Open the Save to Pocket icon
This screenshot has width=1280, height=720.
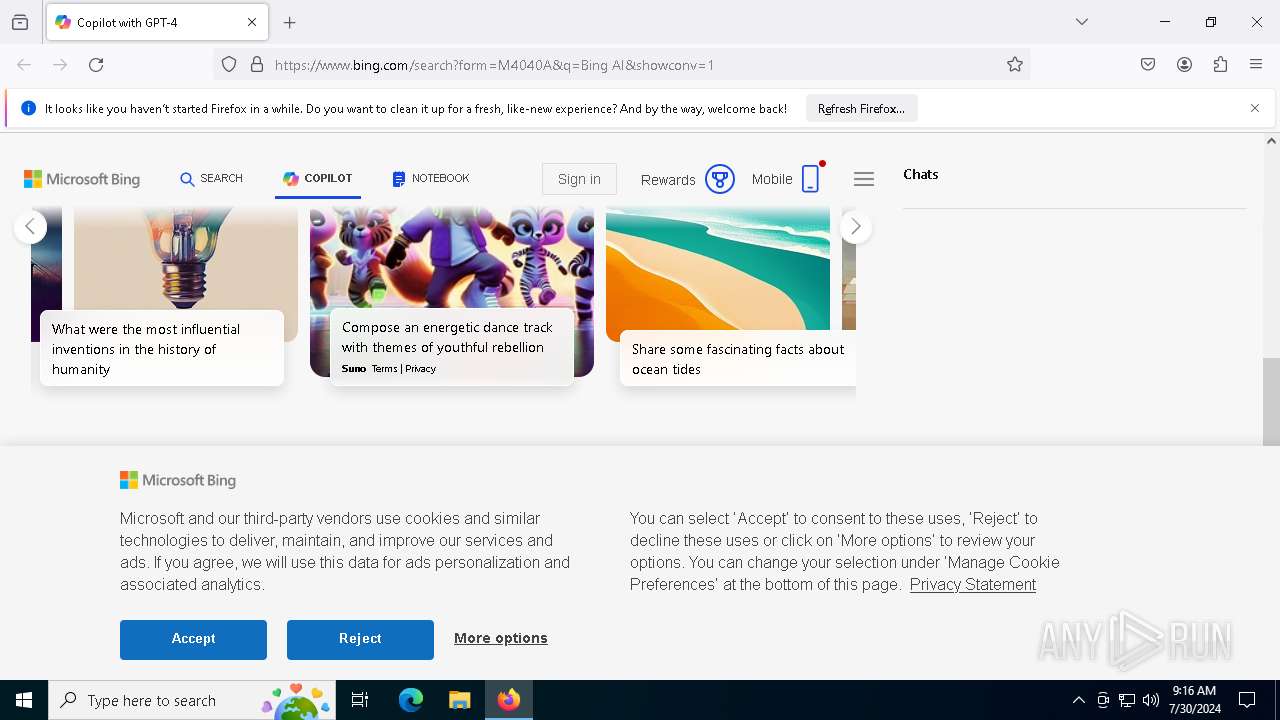coord(1148,65)
